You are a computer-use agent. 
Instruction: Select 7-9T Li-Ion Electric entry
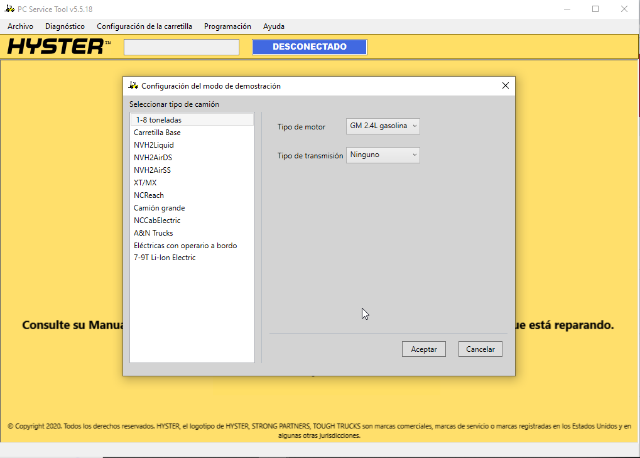click(x=164, y=257)
